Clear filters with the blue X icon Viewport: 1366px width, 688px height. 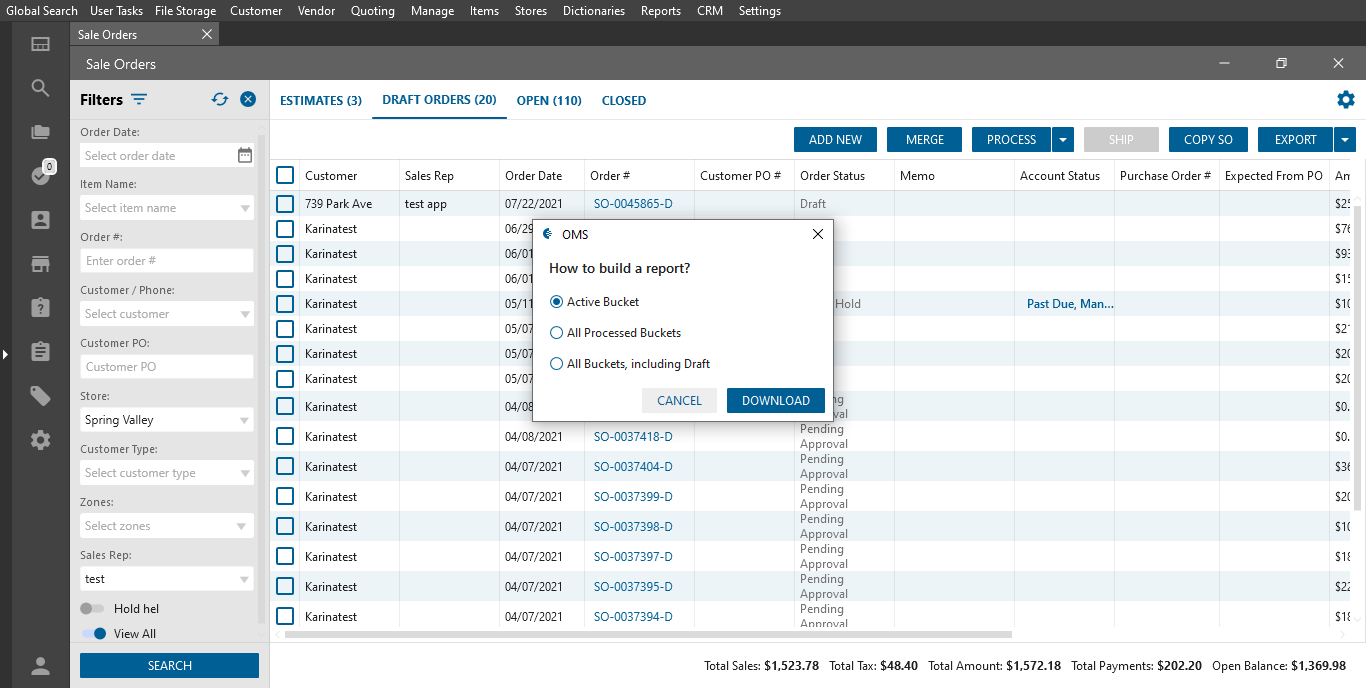(x=248, y=99)
